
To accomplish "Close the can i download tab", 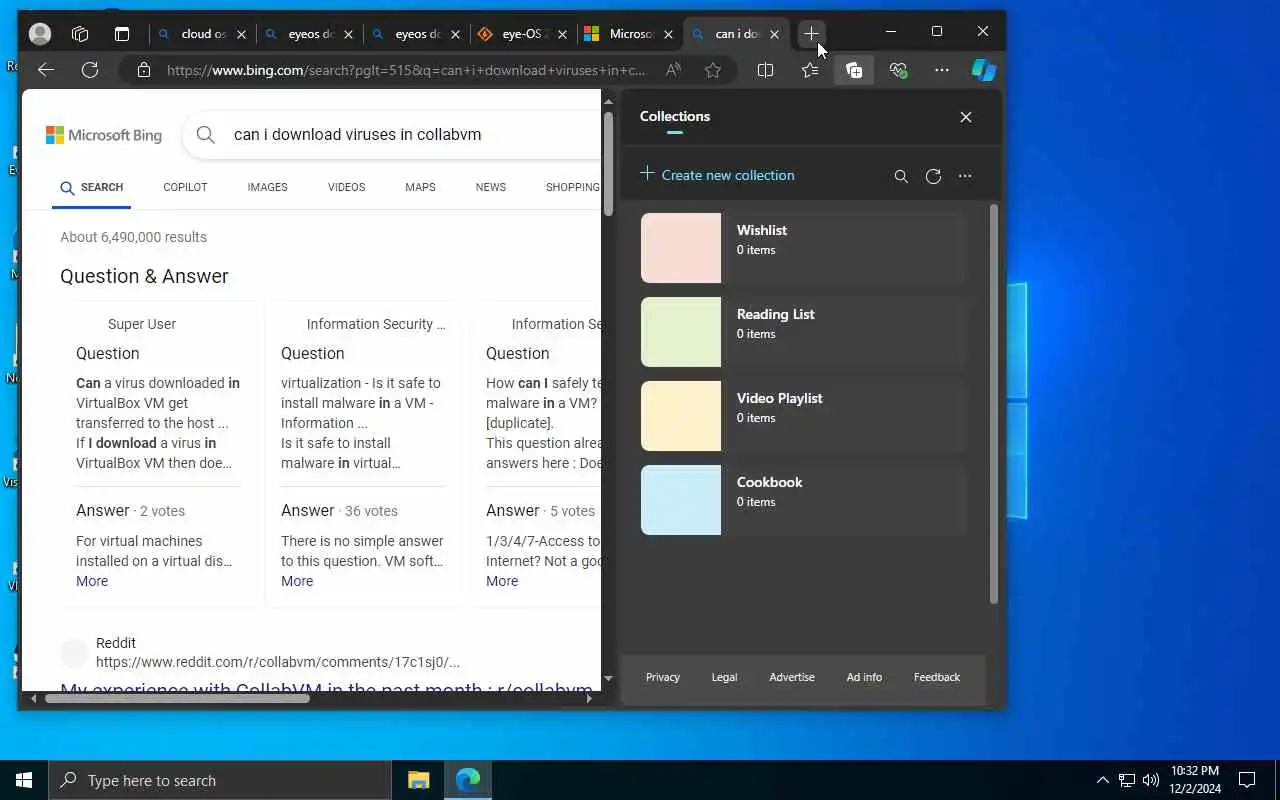I will [774, 34].
